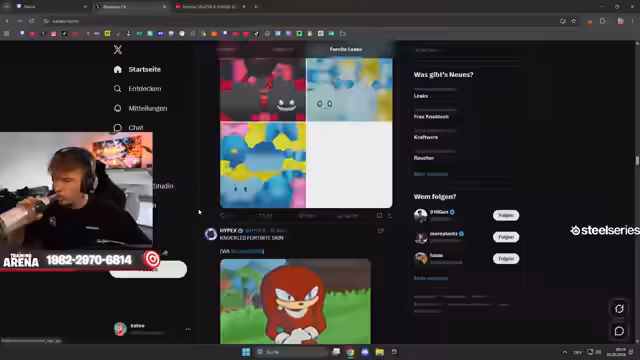Open the top-left red leaked skin image

(x=263, y=89)
